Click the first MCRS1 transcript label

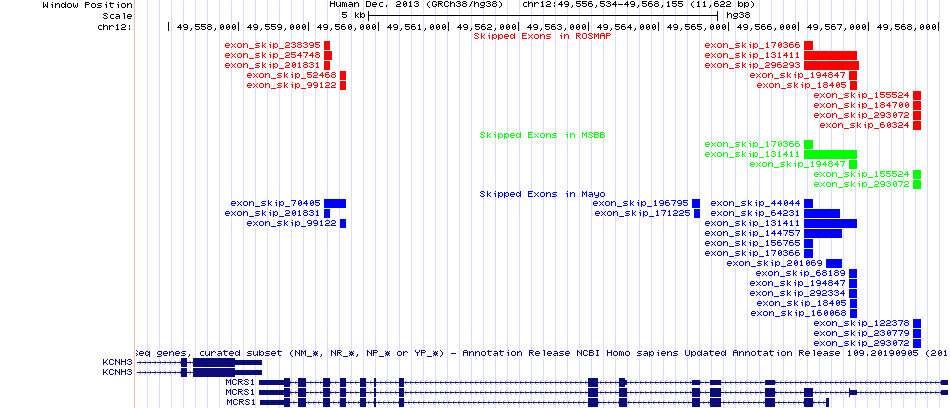241,382
